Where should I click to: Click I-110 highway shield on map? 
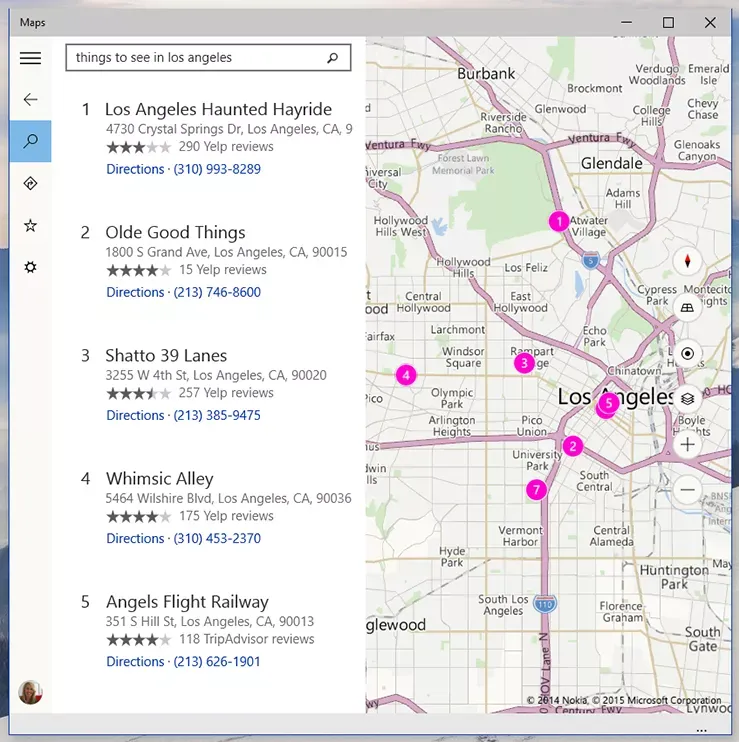(545, 604)
